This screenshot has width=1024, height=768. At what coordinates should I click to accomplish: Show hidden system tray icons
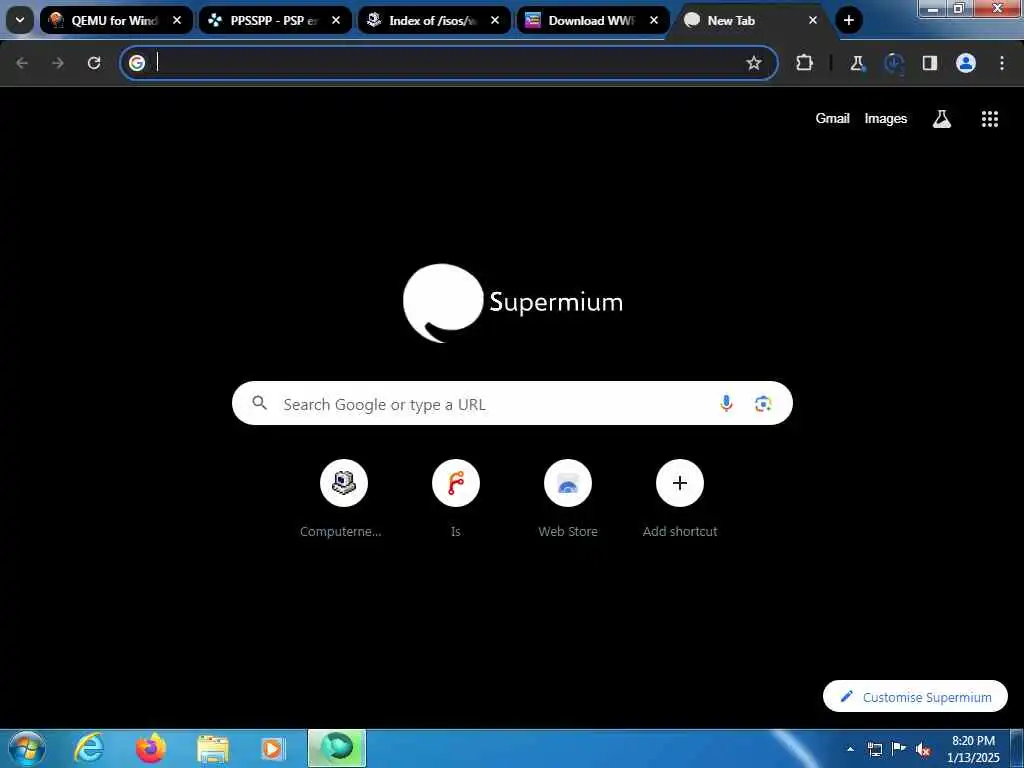click(x=850, y=749)
